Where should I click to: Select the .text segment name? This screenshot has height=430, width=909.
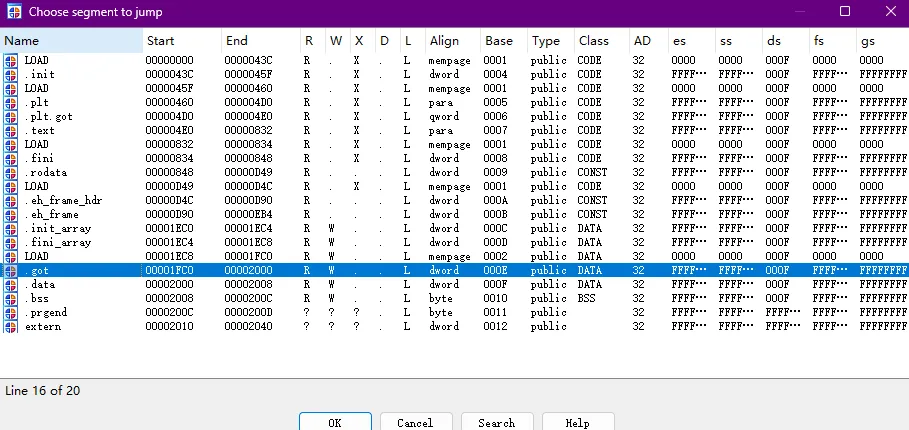39,130
